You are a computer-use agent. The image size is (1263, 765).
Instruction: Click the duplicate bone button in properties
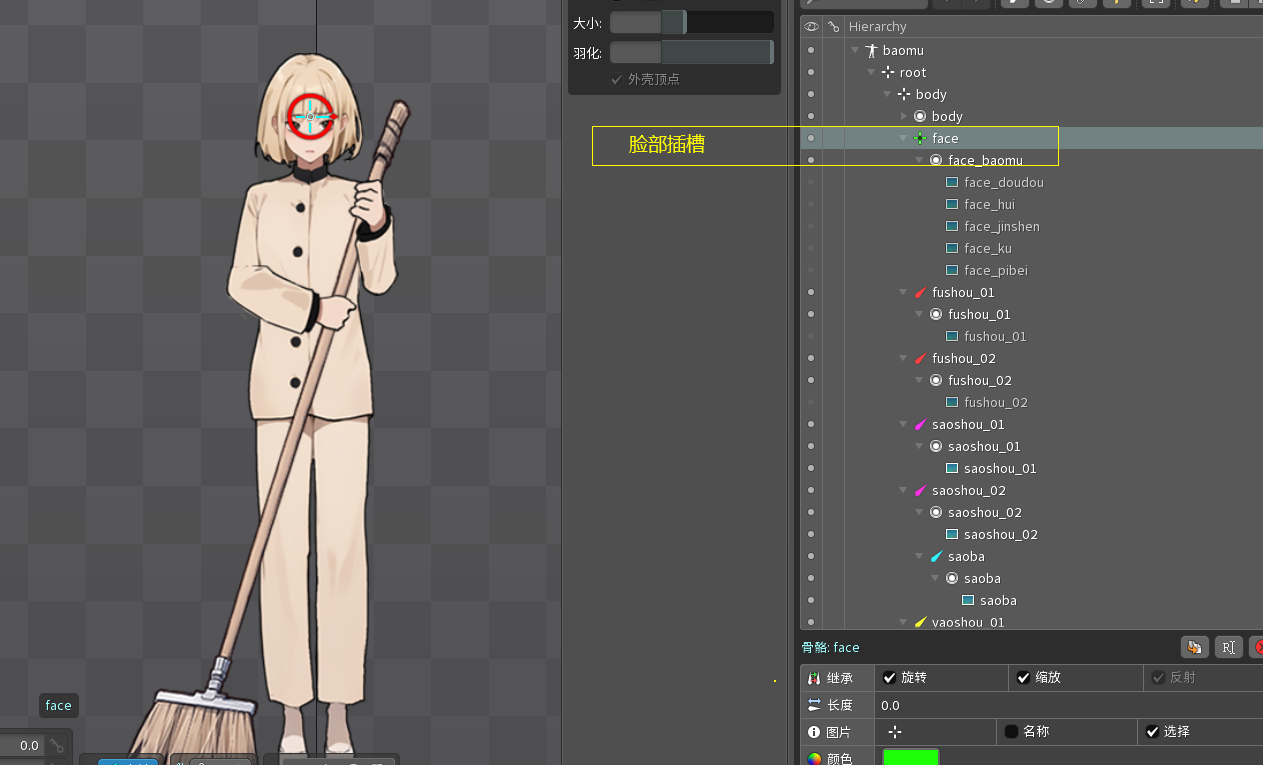1193,647
